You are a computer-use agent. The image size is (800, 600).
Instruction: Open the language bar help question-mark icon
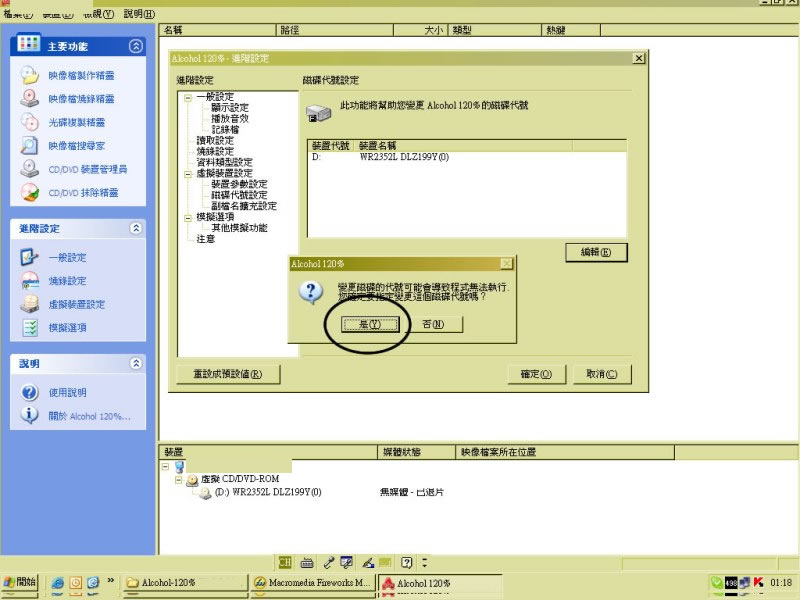coord(406,563)
